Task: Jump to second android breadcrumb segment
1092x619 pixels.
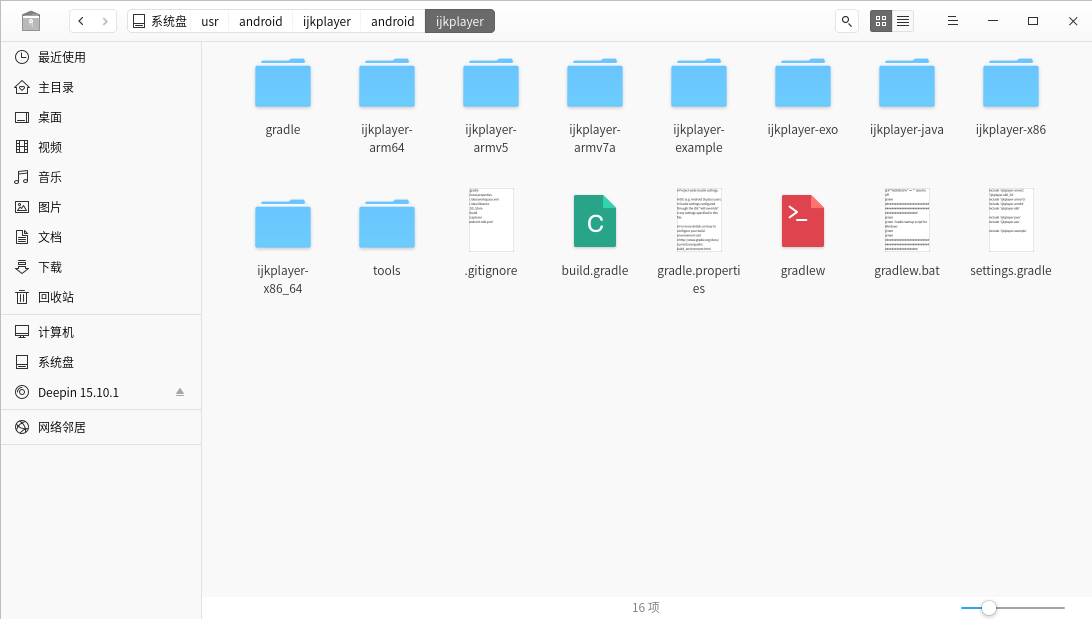Action: click(393, 21)
